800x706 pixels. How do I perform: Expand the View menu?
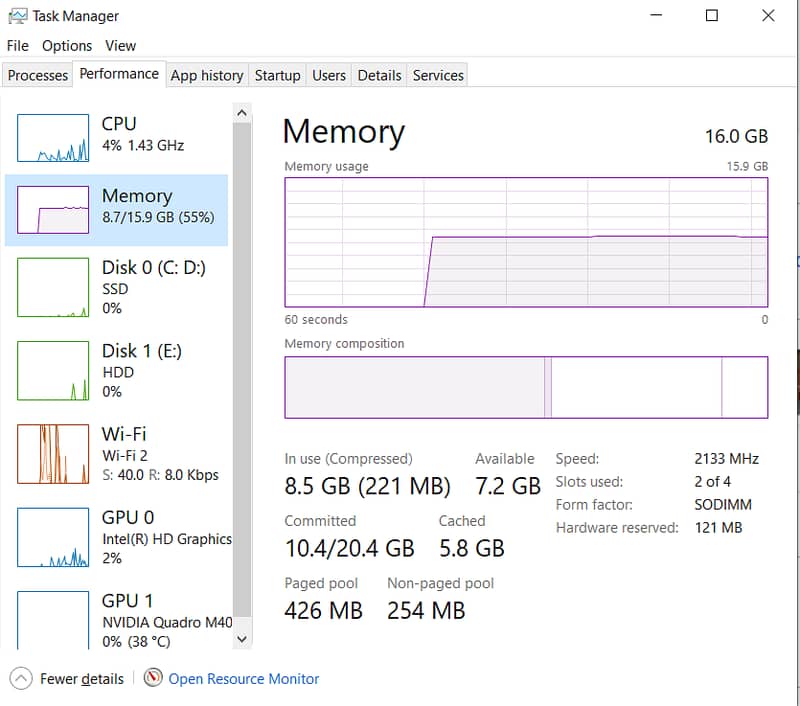120,46
